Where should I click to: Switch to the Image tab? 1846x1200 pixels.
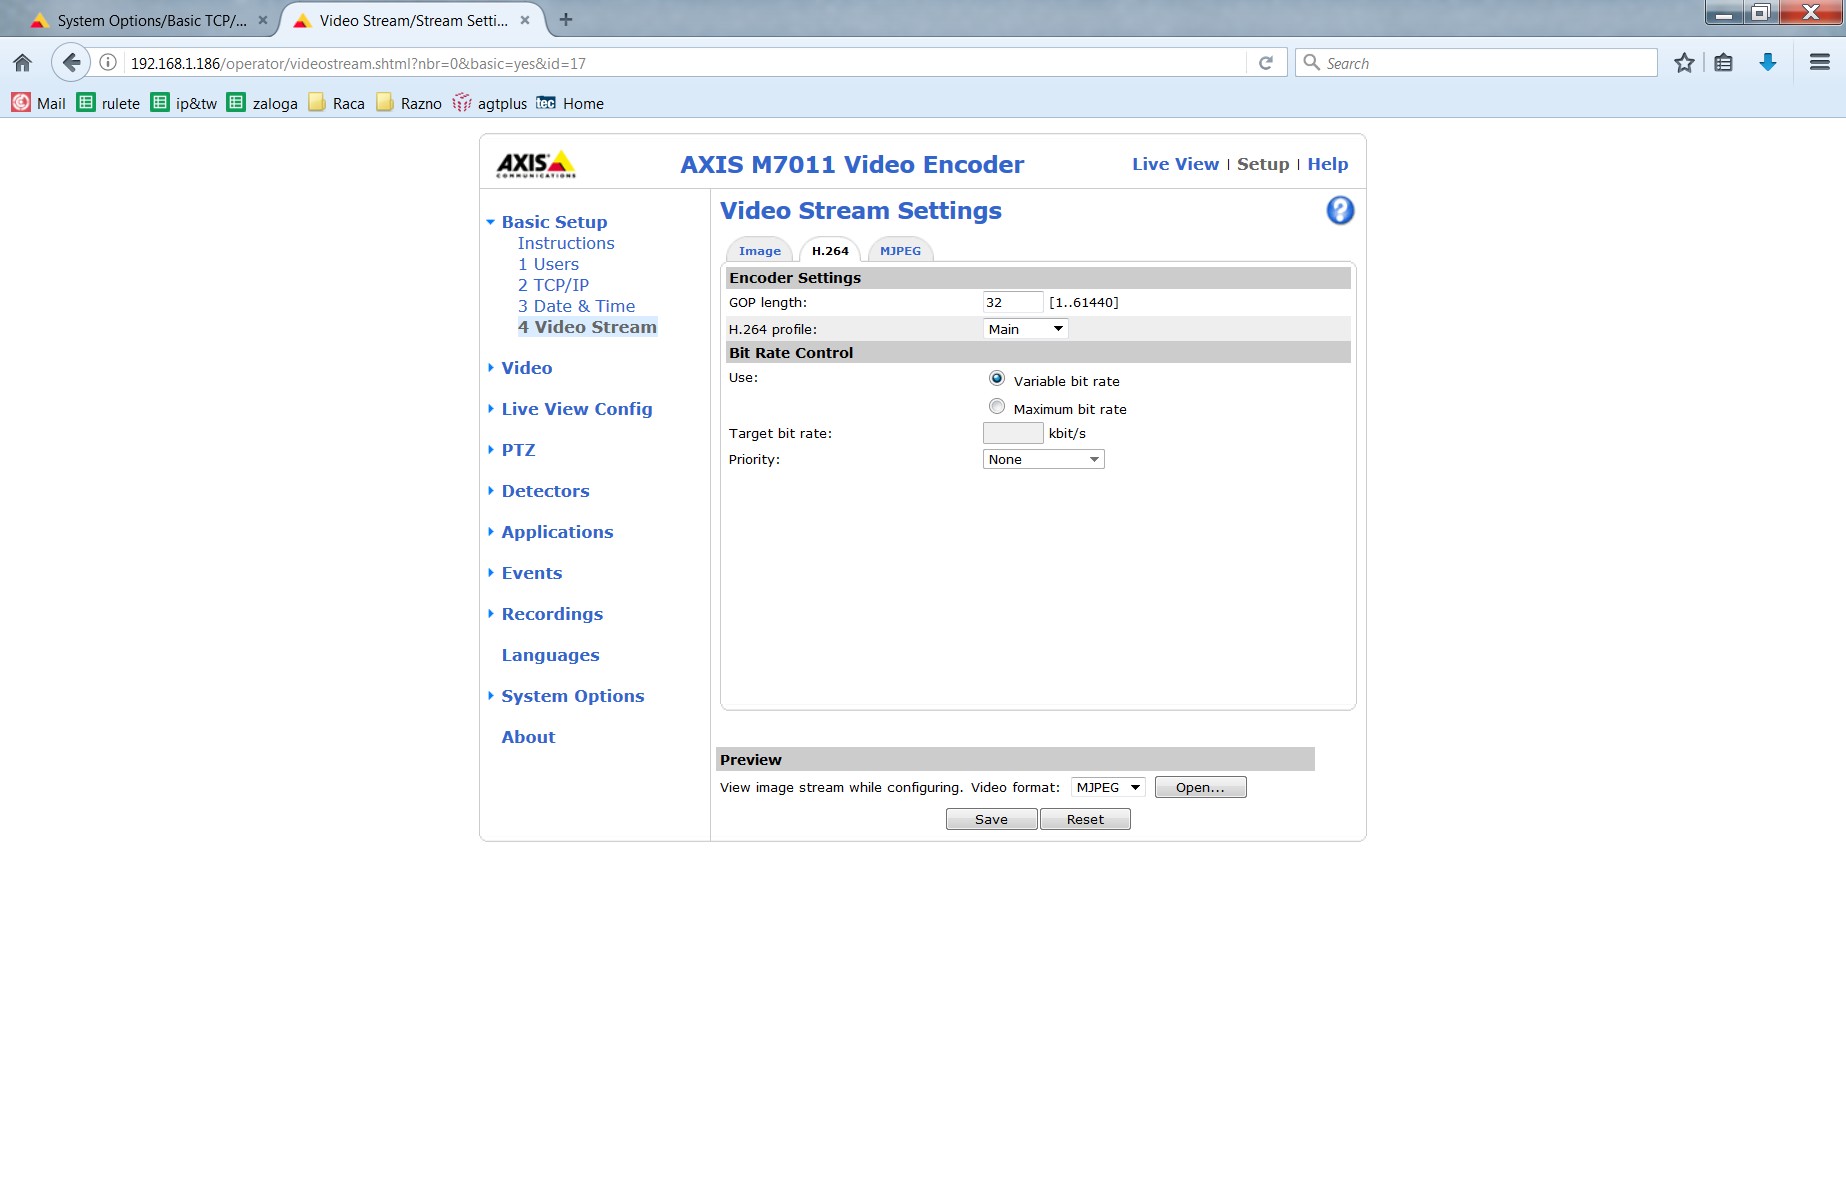pos(760,251)
